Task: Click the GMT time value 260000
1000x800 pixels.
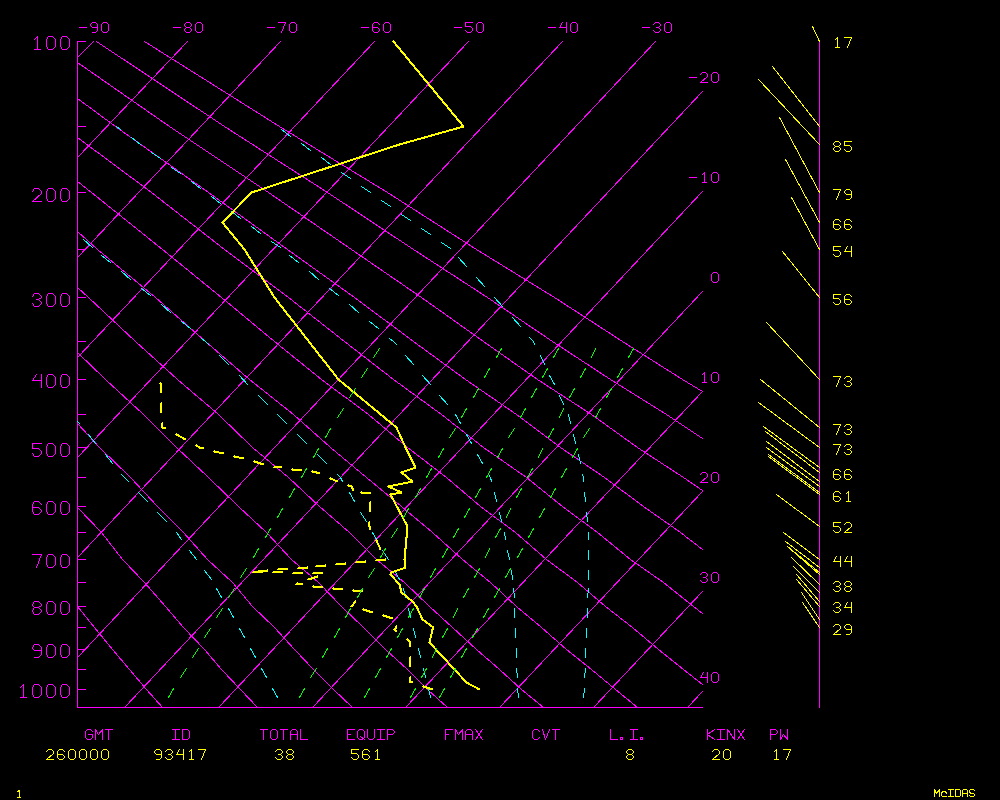Action: pos(77,755)
